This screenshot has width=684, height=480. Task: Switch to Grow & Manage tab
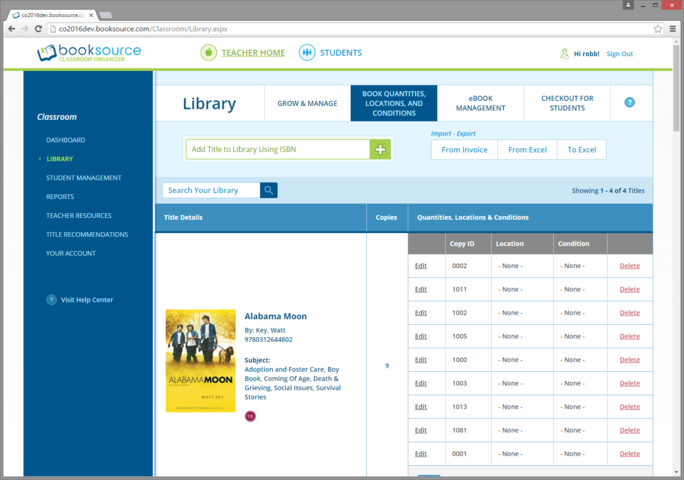(307, 103)
